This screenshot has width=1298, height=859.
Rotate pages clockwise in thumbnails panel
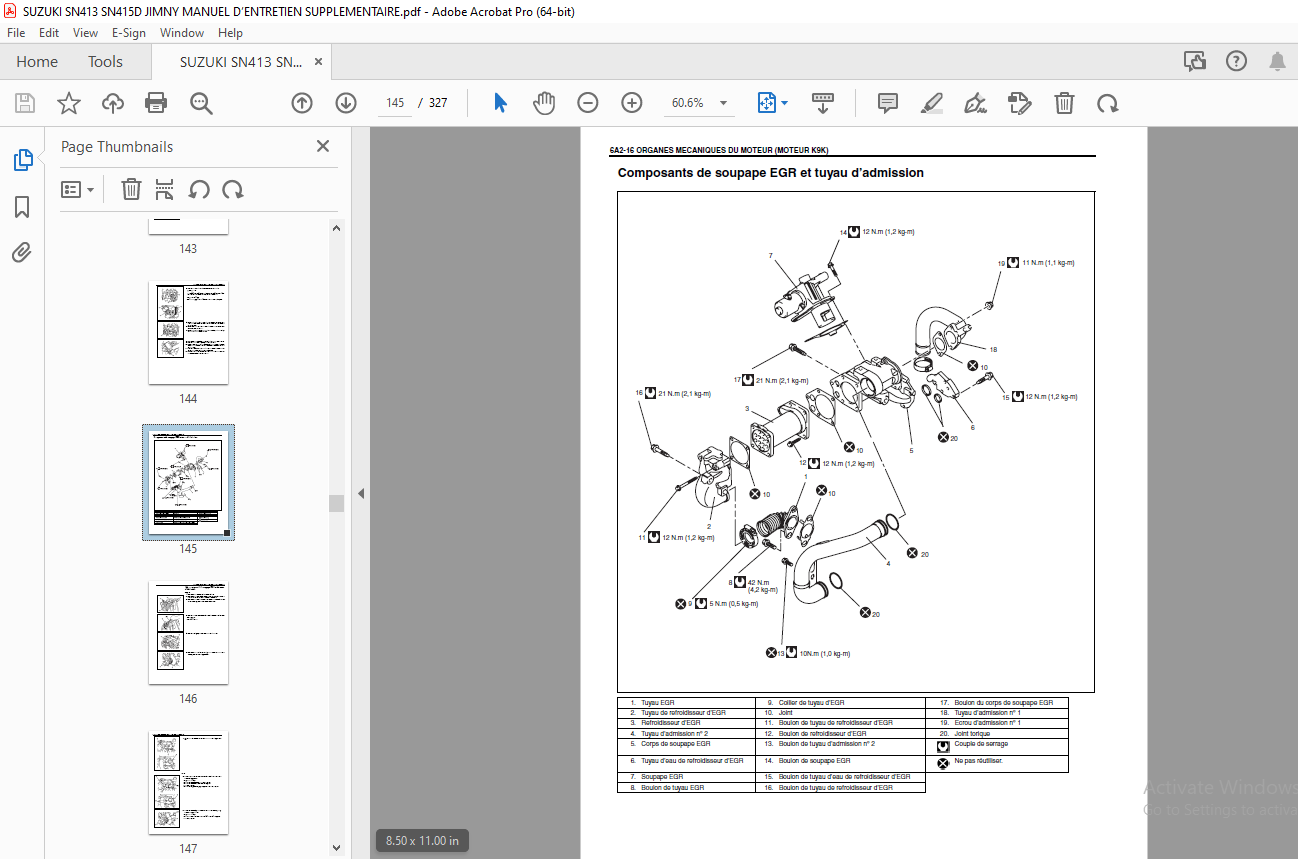(233, 189)
